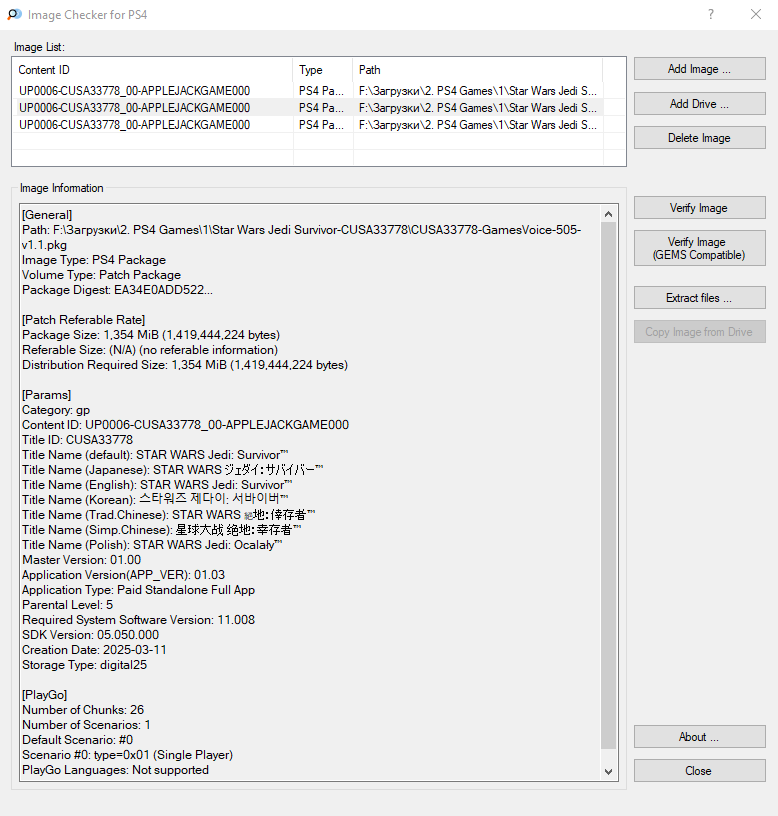
Task: Click the Title Name (Polish) line
Action: [152, 545]
